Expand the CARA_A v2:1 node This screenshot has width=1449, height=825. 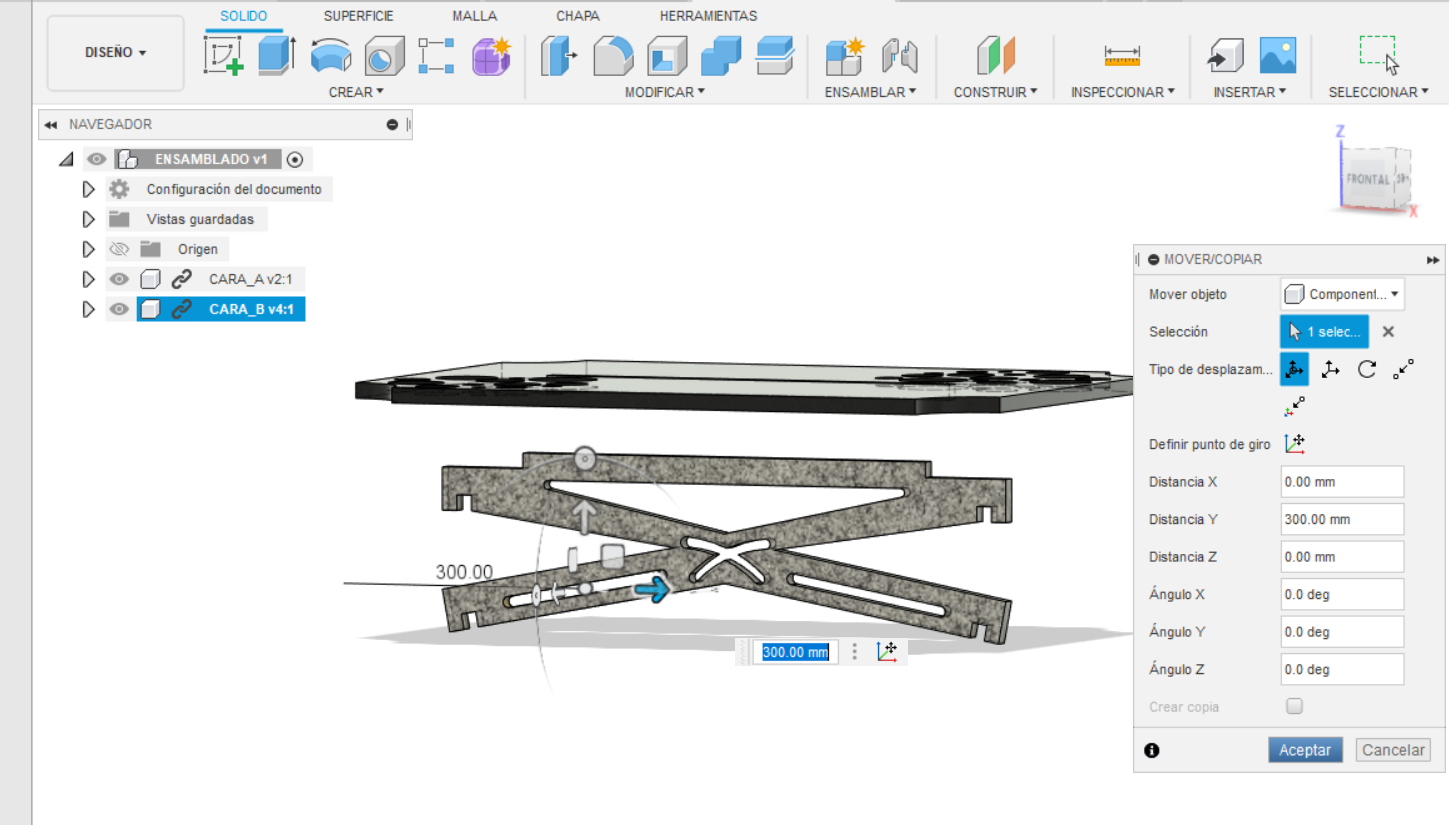pos(88,279)
